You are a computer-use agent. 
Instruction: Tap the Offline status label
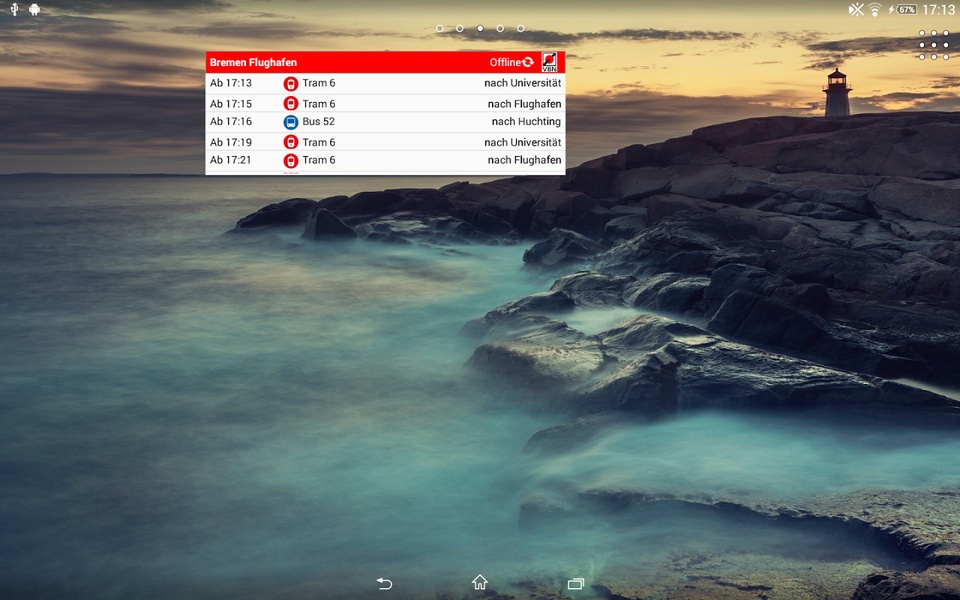[505, 62]
